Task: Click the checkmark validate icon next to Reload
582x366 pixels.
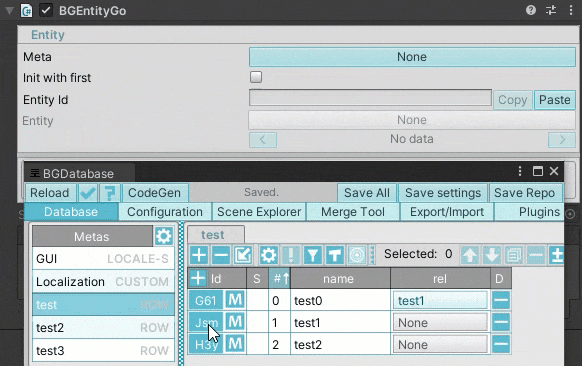Action: point(88,193)
